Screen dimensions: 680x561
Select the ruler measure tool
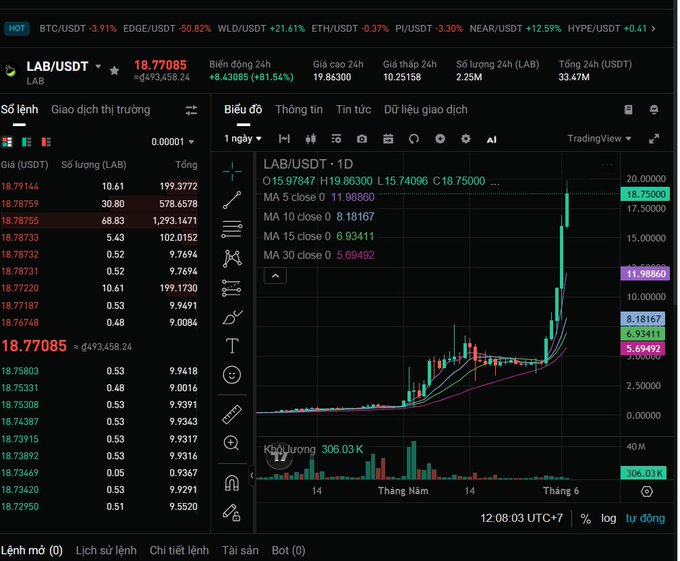pyautogui.click(x=232, y=414)
